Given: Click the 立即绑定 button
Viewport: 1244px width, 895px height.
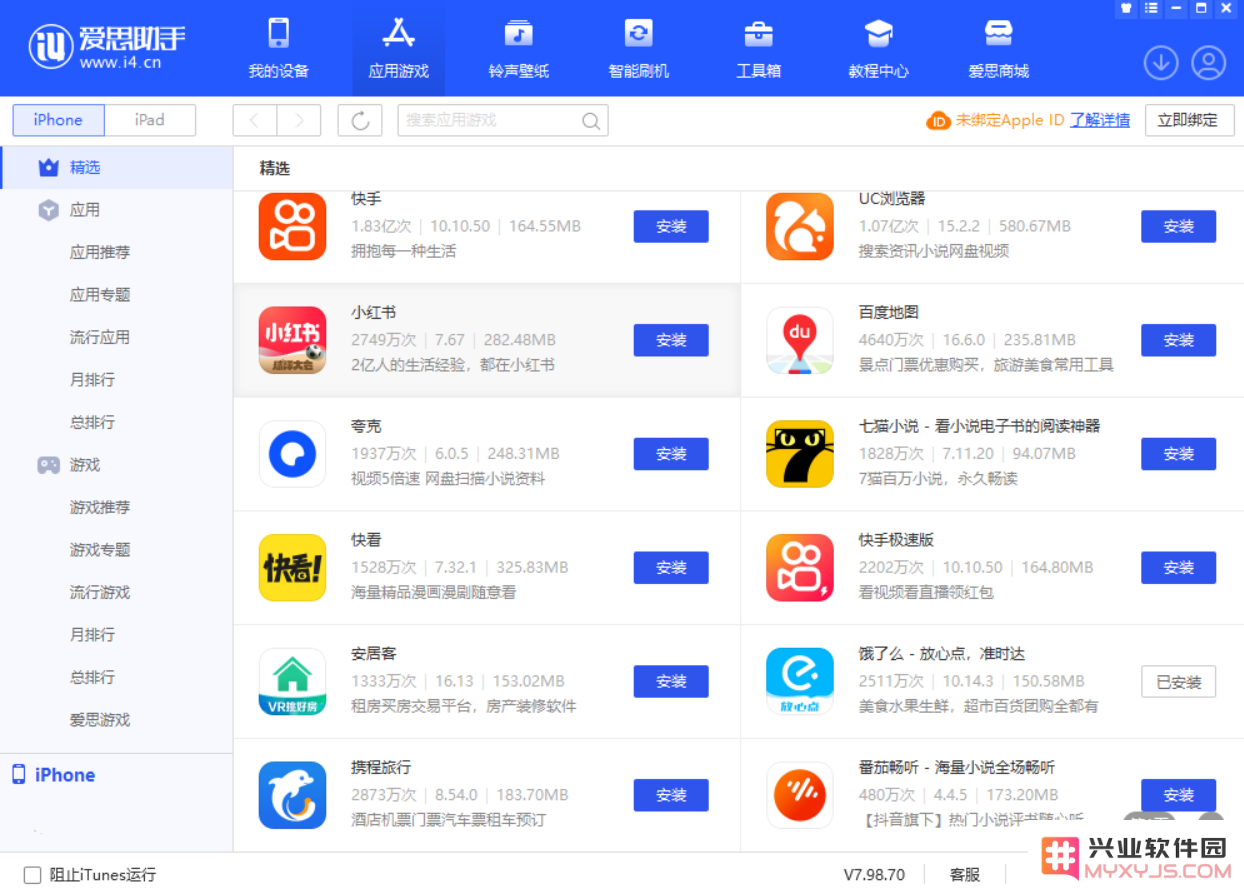Looking at the screenshot, I should pos(1189,120).
